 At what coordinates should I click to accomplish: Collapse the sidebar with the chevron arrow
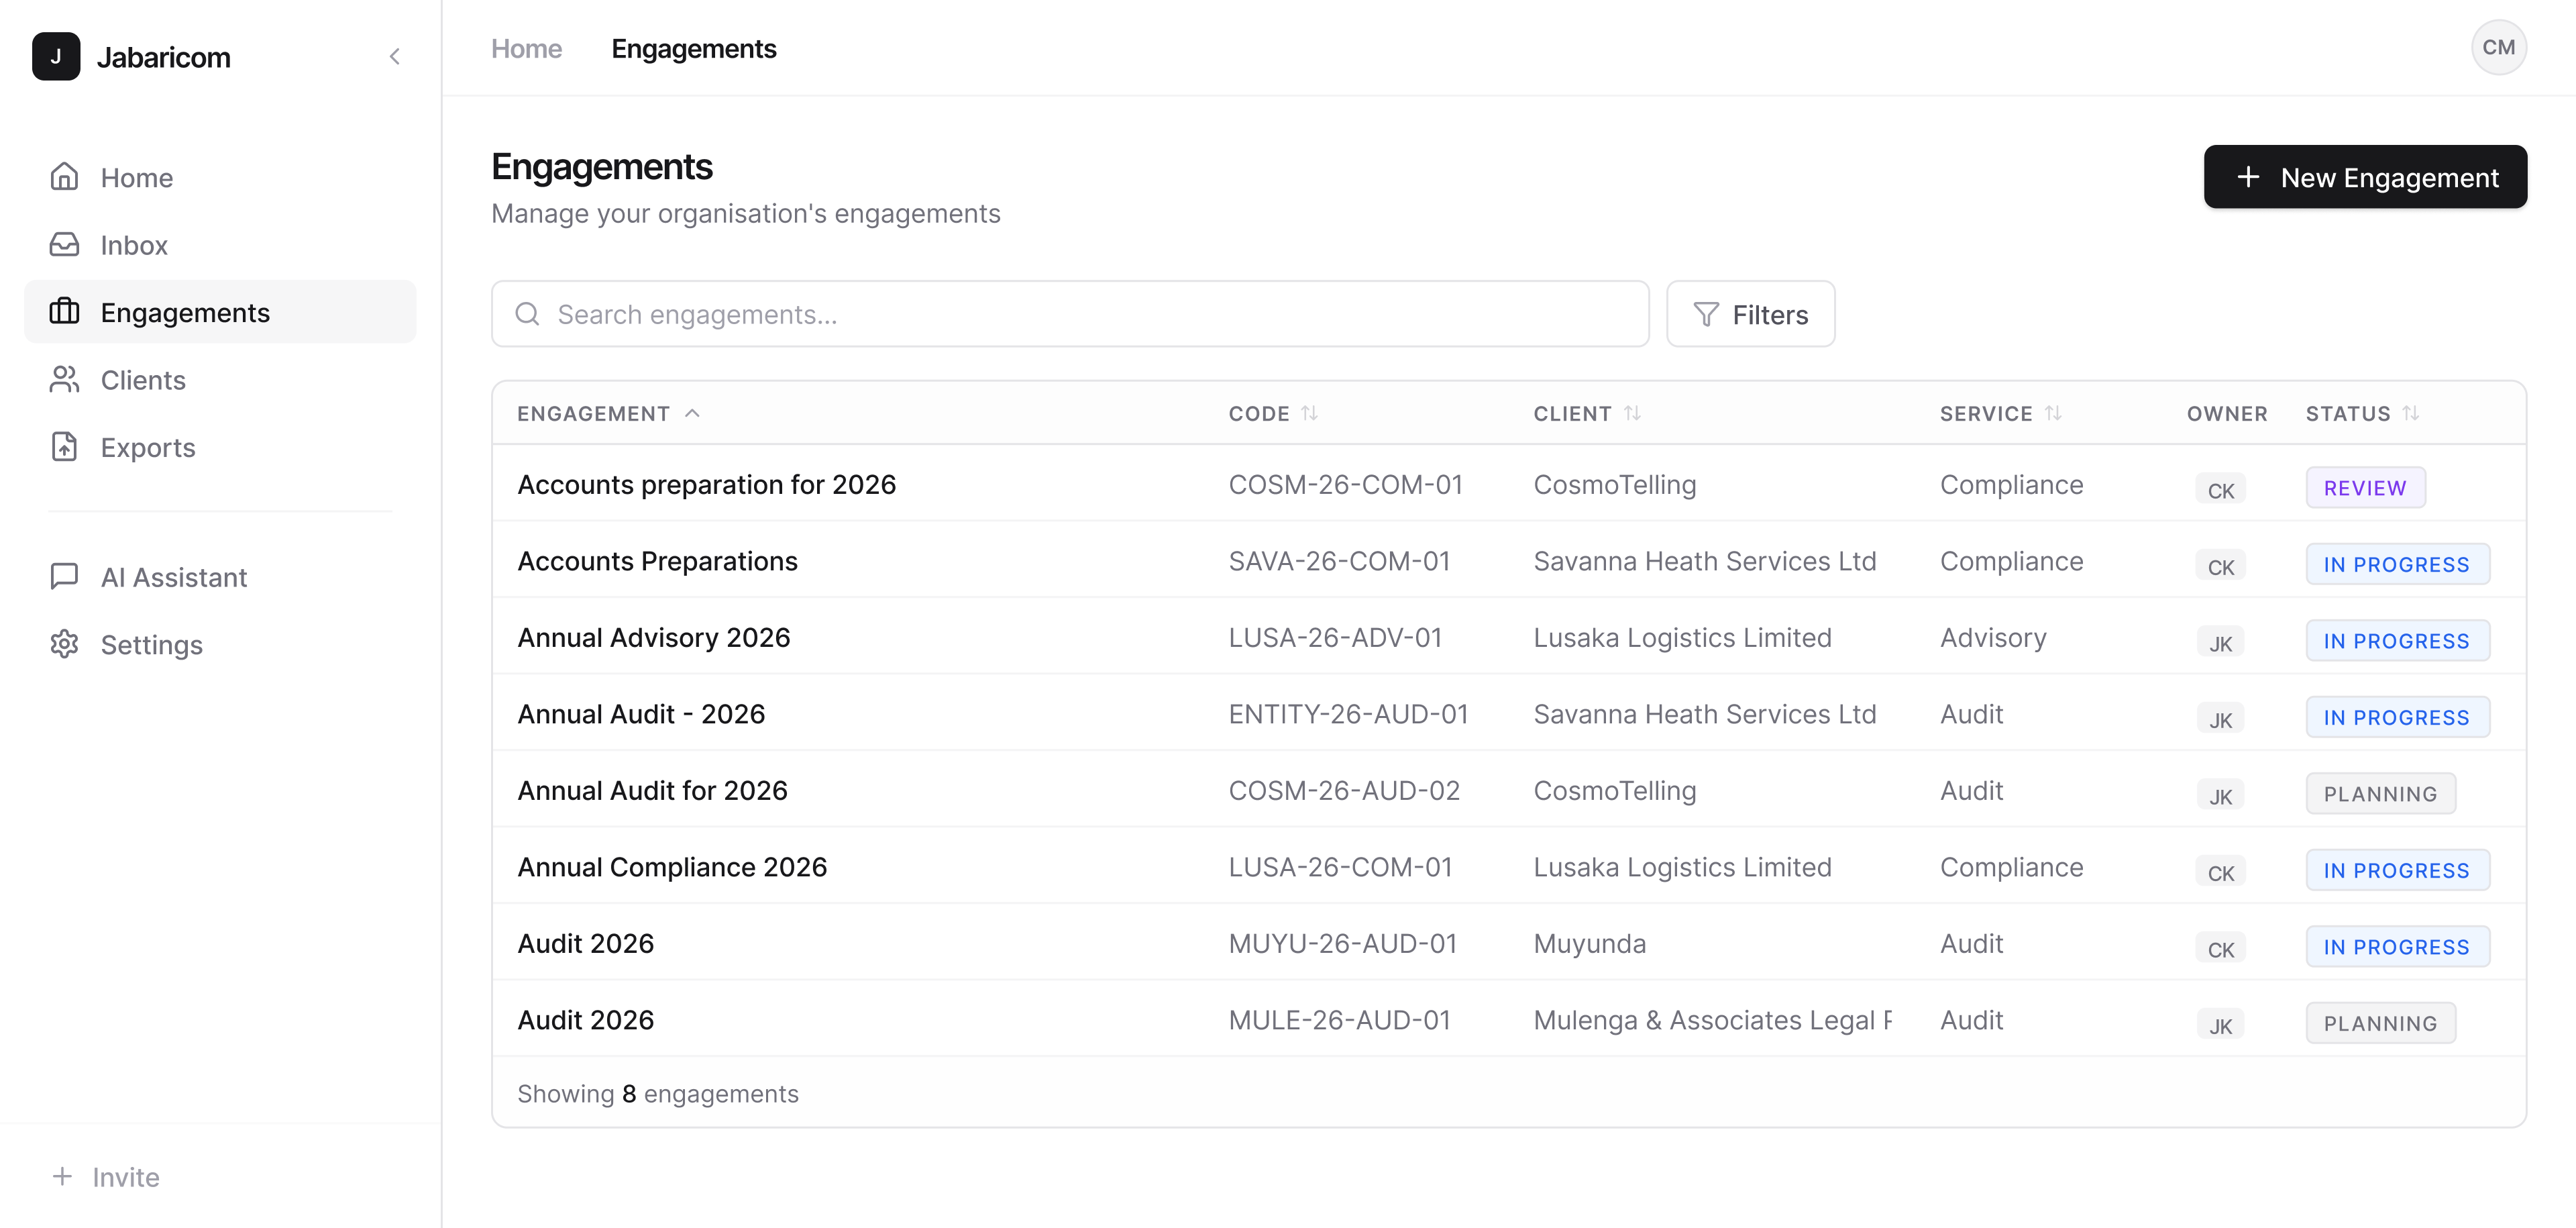395,56
